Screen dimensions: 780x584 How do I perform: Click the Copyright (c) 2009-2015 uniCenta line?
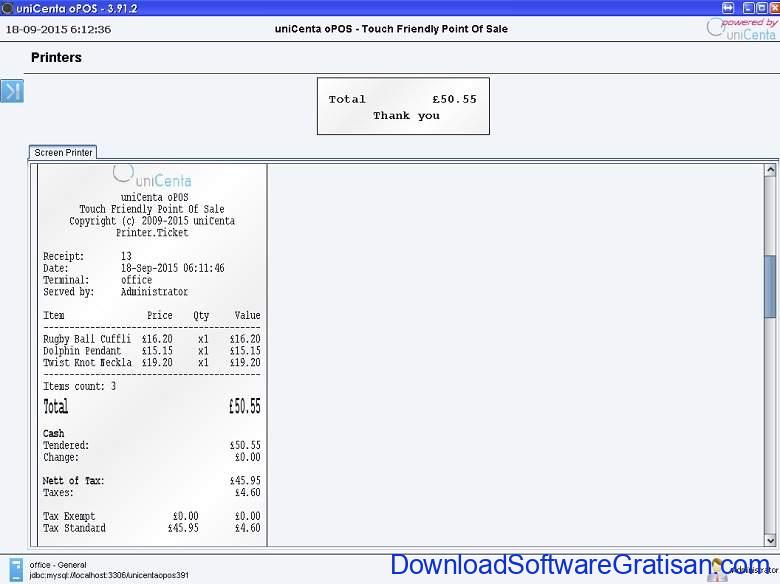pyautogui.click(x=152, y=221)
